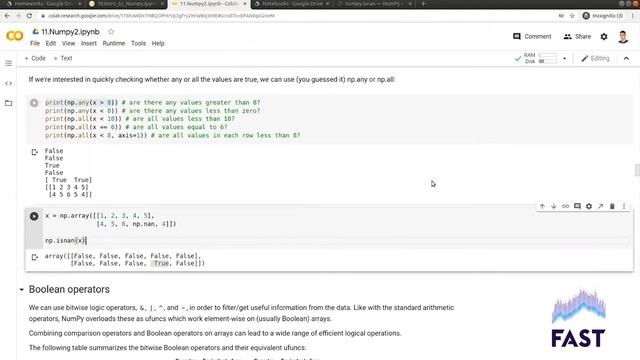This screenshot has width=640, height=360.
Task: Clear output of the np.any cell
Action: point(35,152)
